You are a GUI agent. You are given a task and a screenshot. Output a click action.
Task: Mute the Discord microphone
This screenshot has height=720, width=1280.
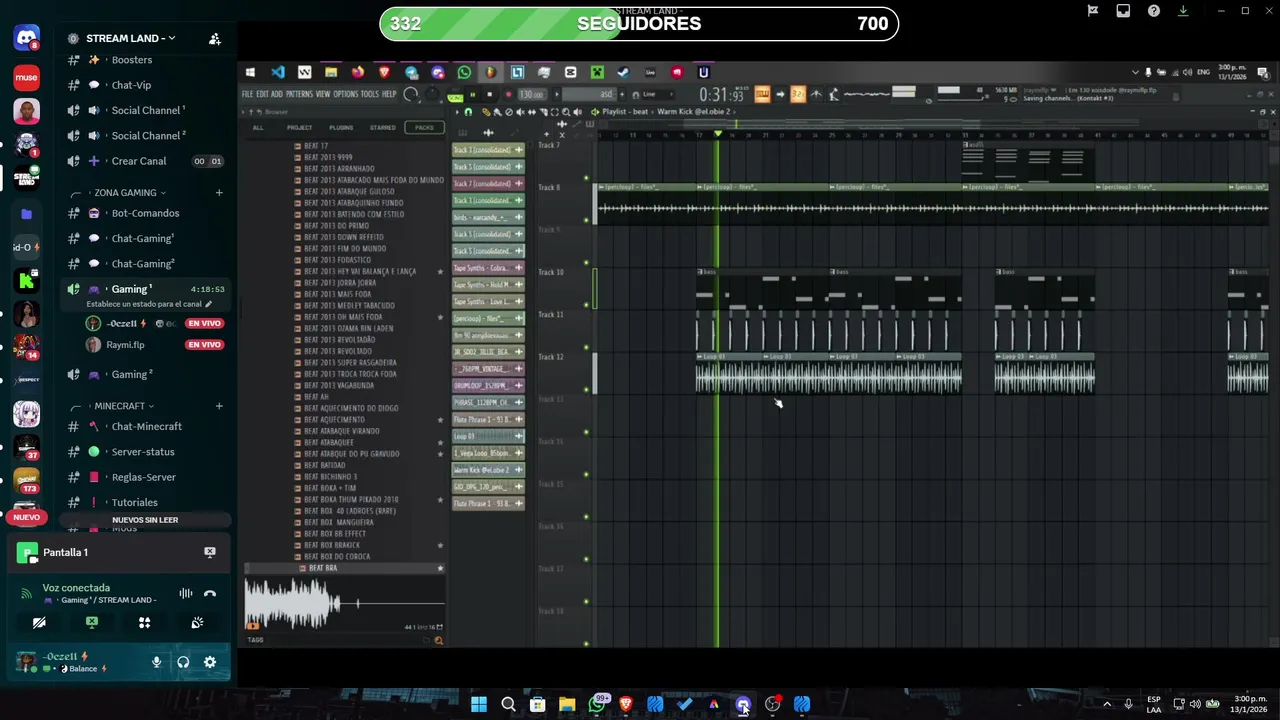(x=156, y=662)
